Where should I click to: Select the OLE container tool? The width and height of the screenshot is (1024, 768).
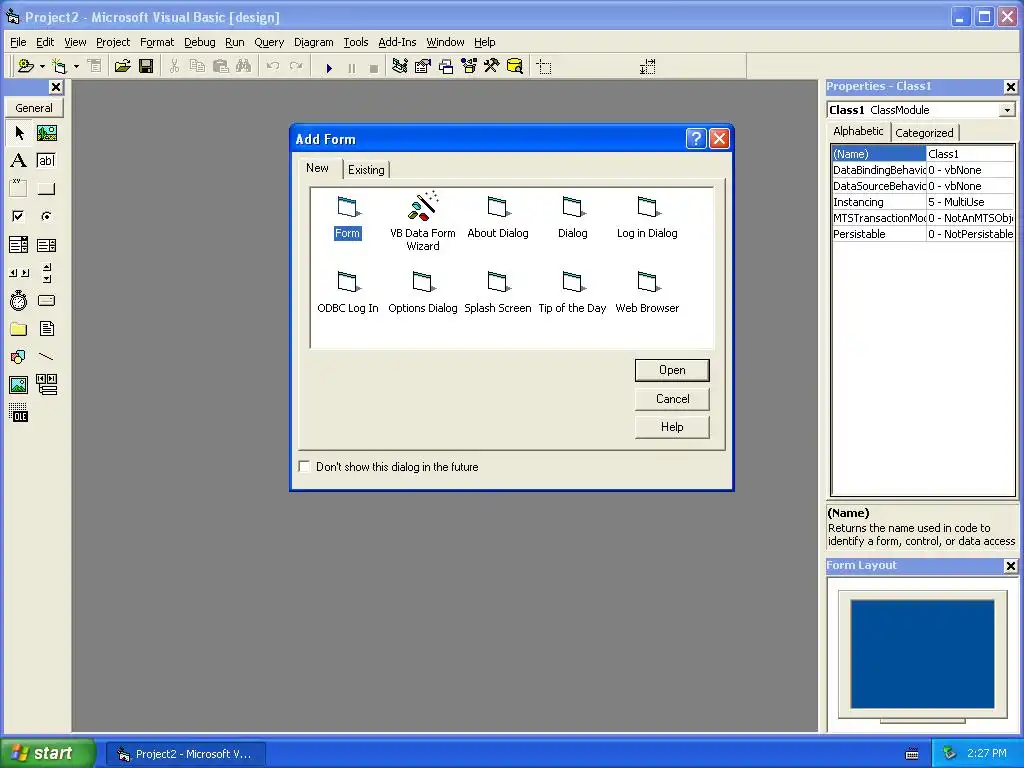click(x=18, y=413)
